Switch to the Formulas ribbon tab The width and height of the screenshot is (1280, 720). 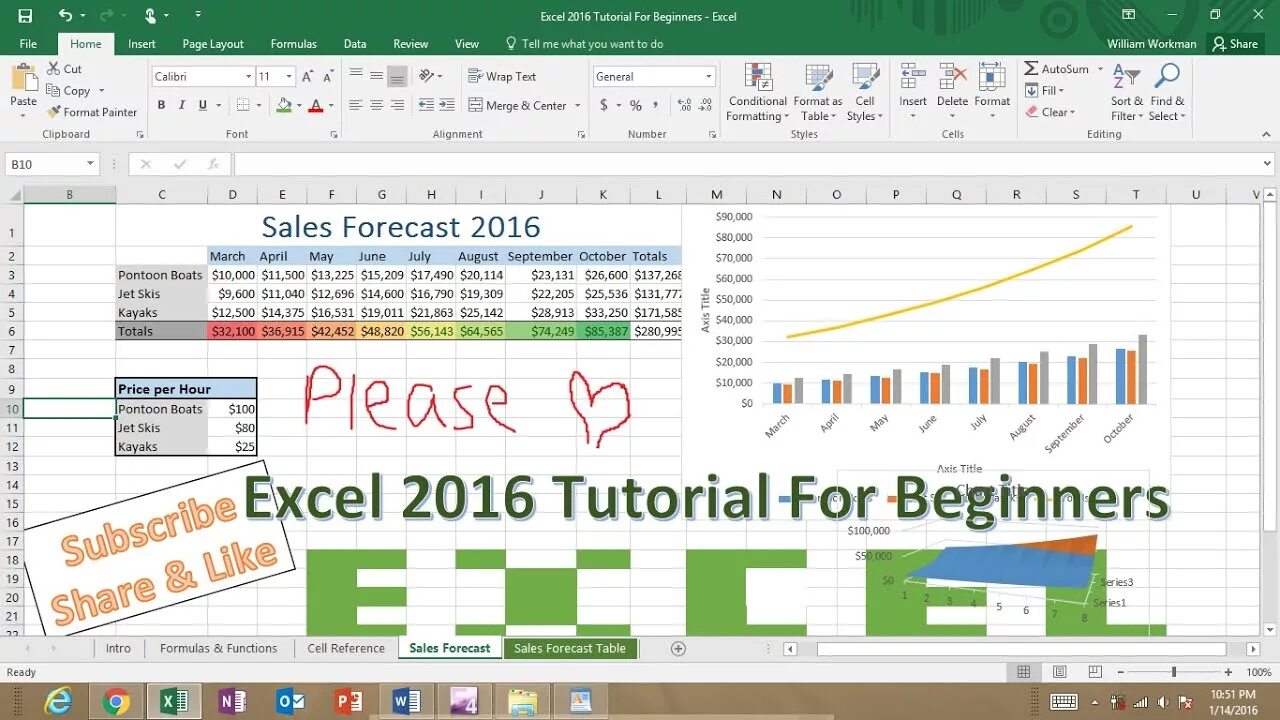pos(293,44)
